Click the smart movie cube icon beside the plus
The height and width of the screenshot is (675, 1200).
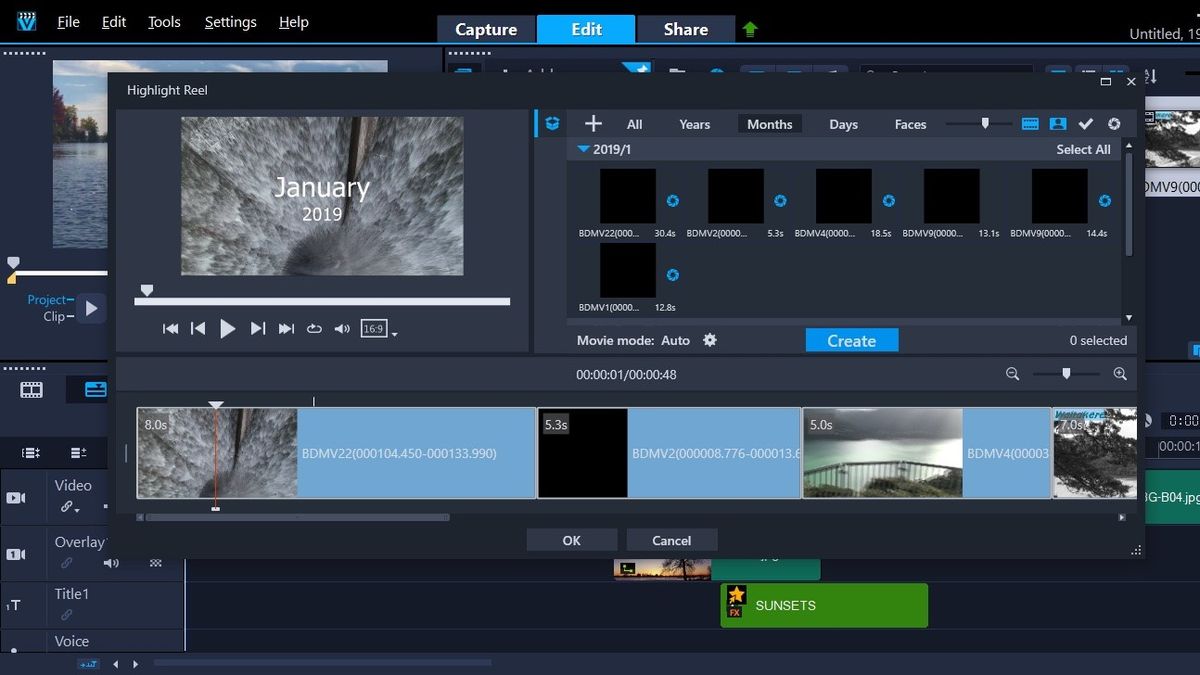click(x=551, y=123)
